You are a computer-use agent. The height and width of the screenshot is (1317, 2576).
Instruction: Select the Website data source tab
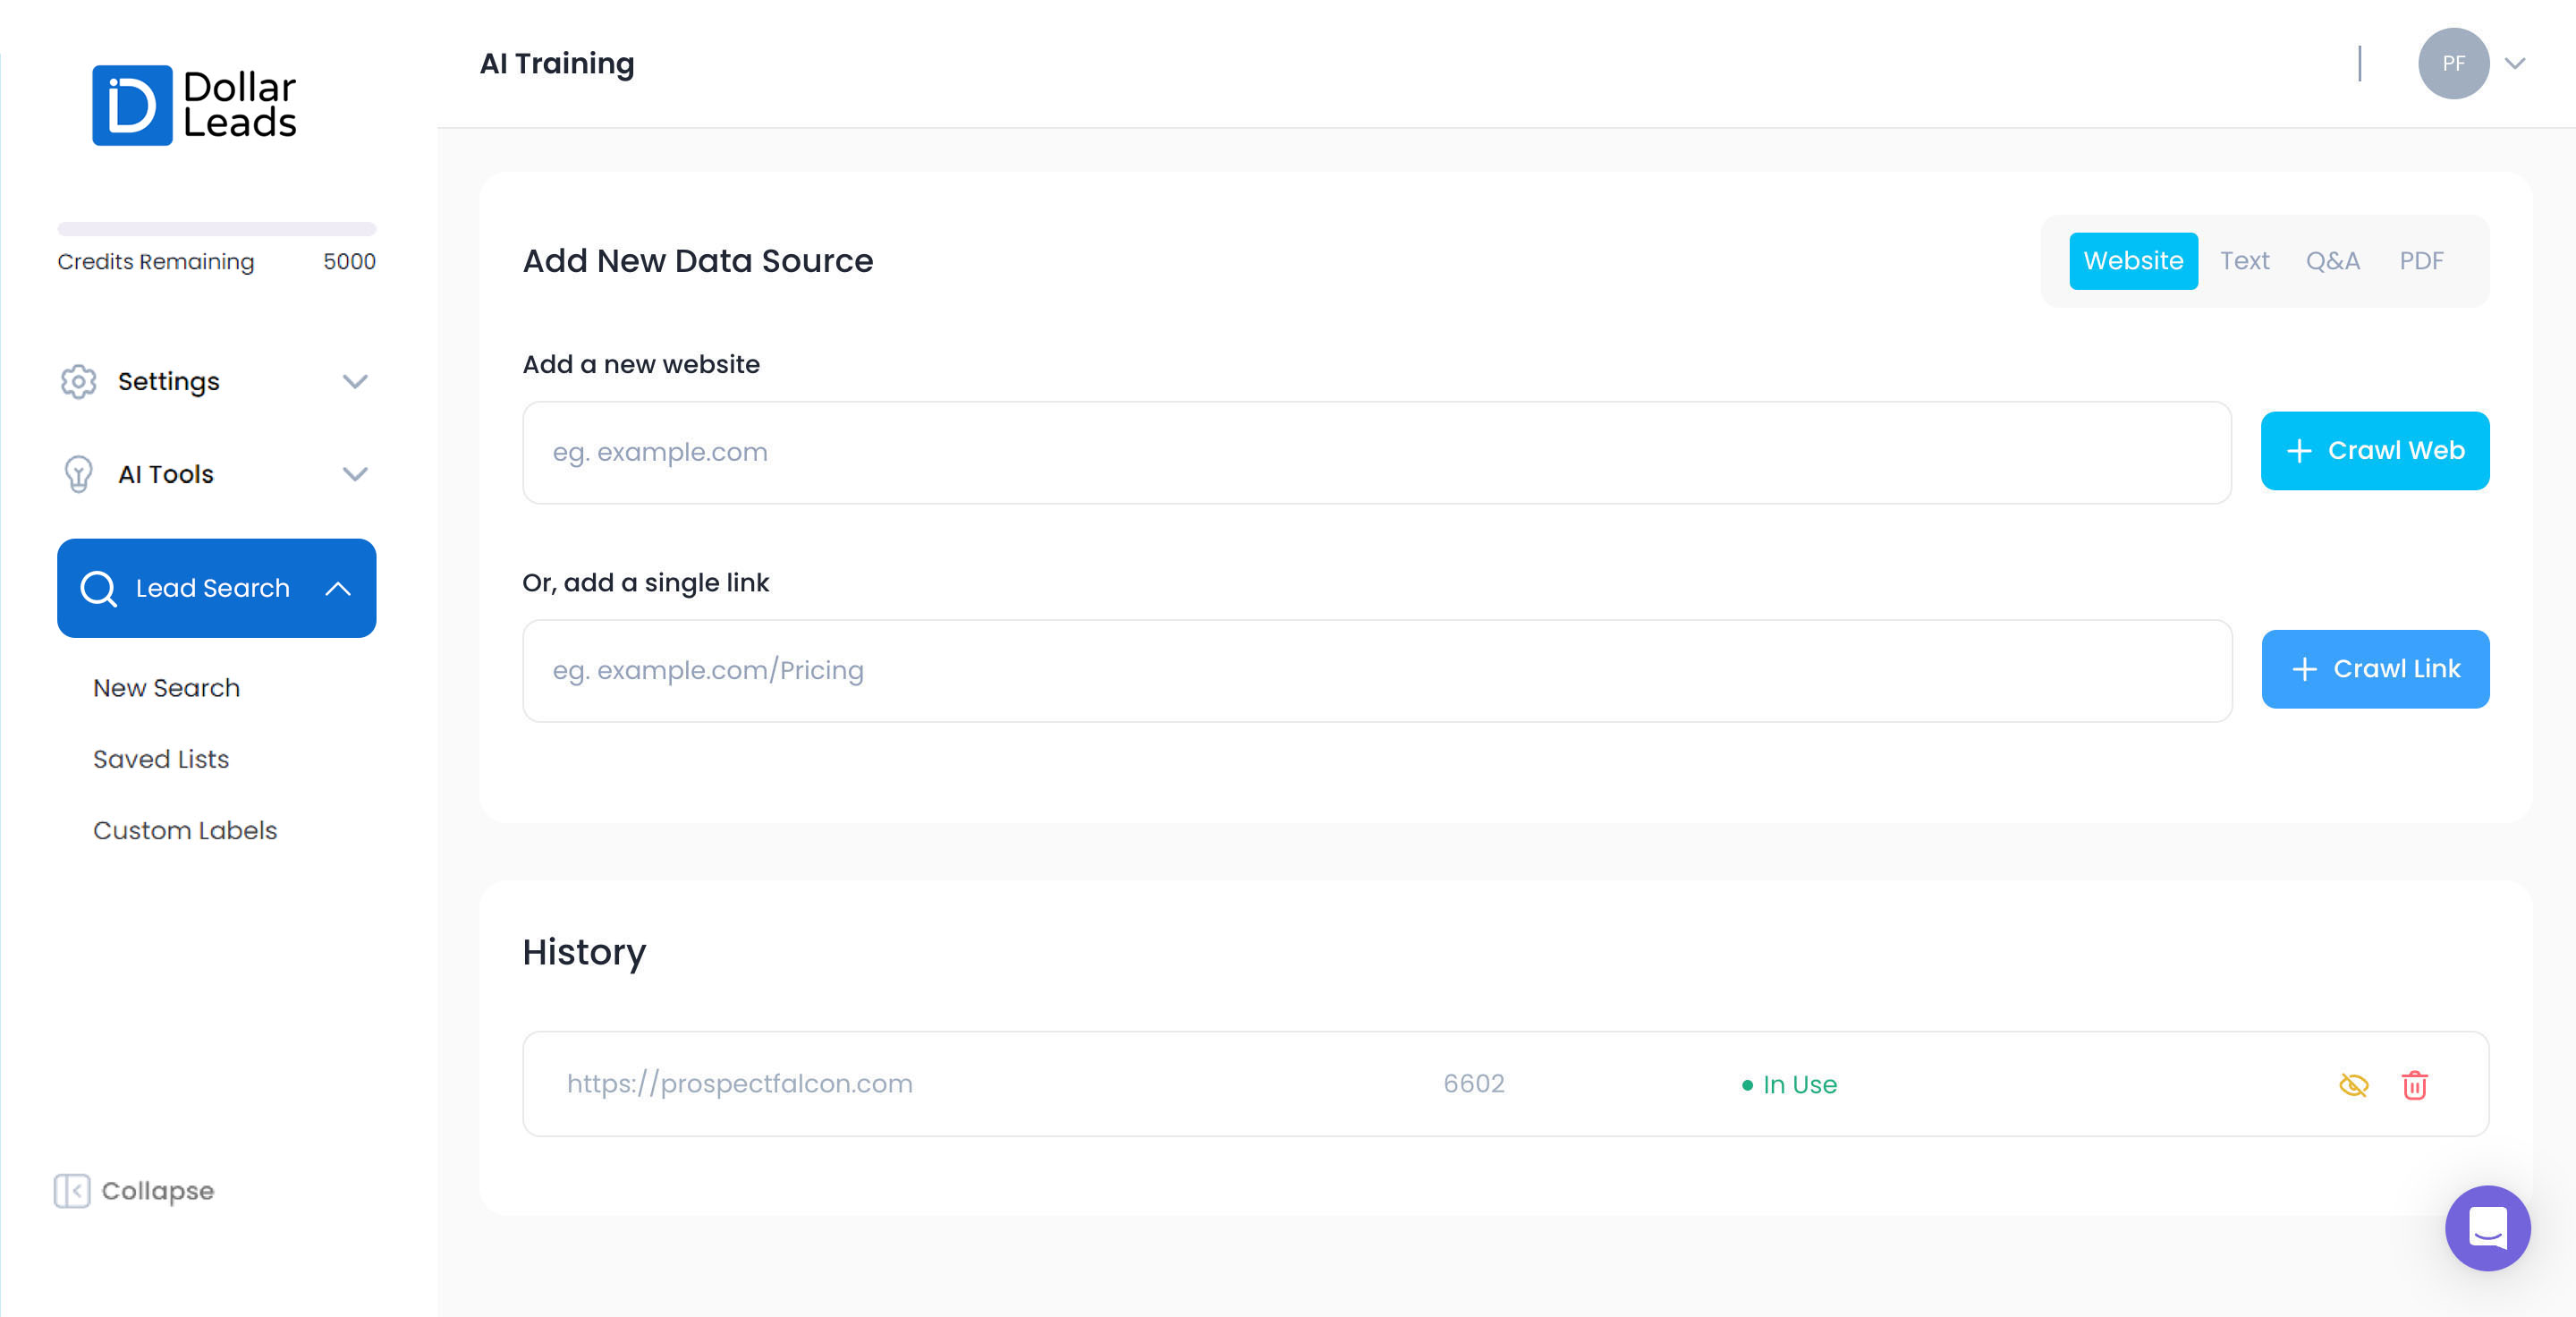click(x=2133, y=261)
